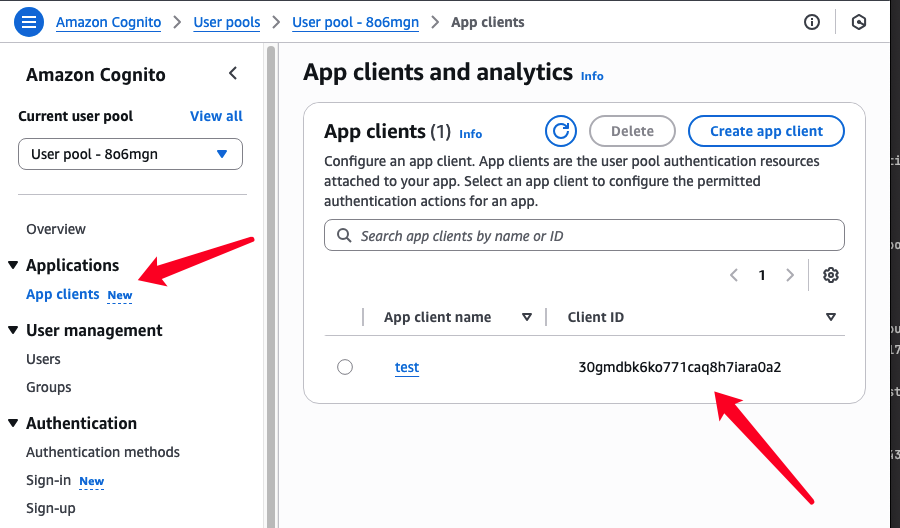Image resolution: width=900 pixels, height=528 pixels.
Task: Click the Authentication section heading
Action: tap(82, 423)
